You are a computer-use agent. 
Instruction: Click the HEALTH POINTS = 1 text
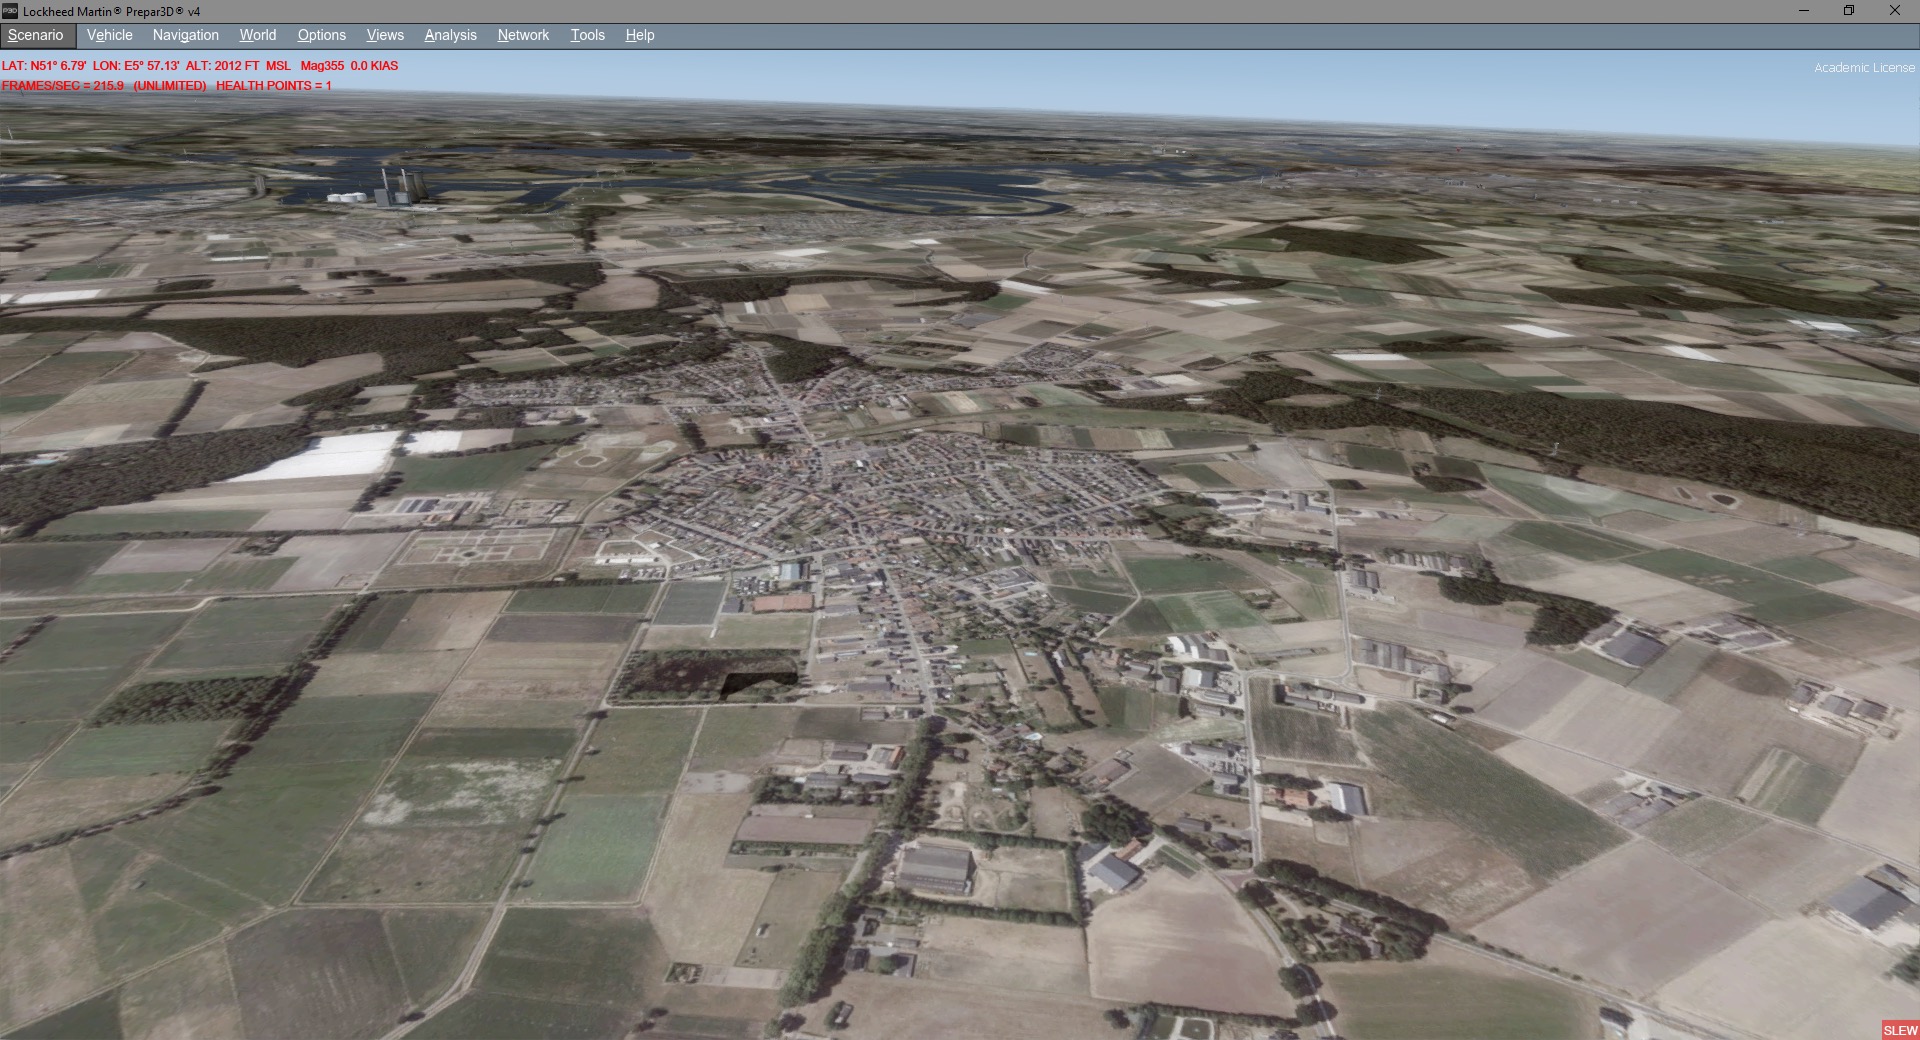[274, 86]
